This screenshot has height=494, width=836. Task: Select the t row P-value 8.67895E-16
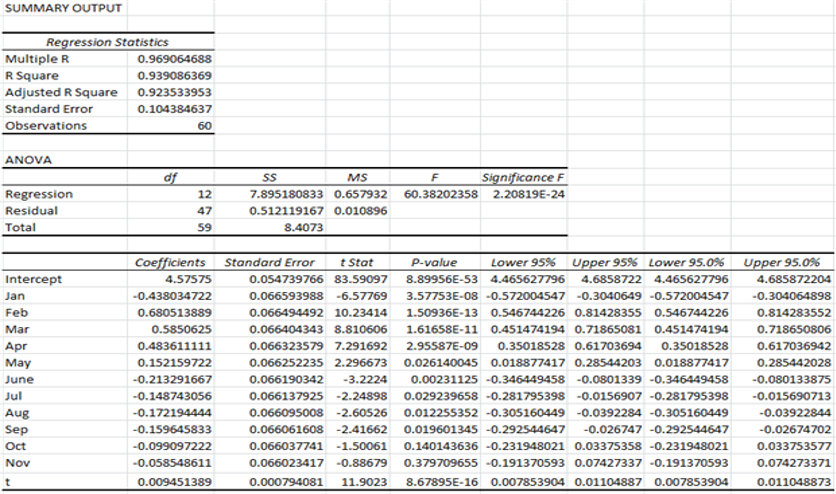tap(442, 482)
